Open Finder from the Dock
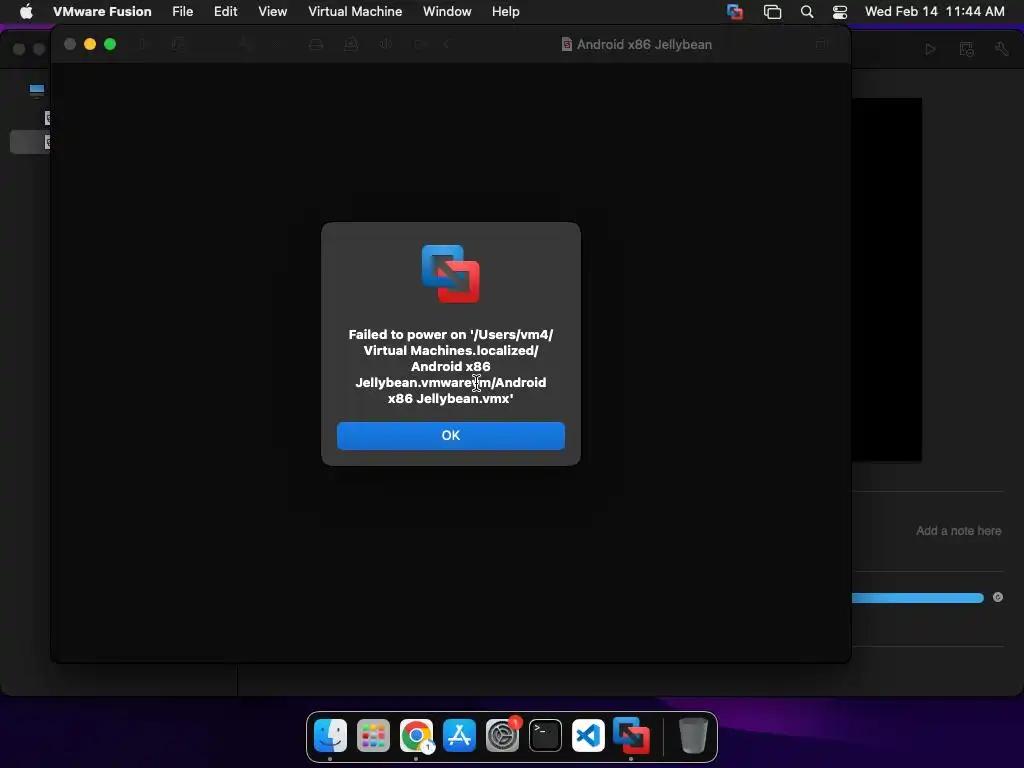This screenshot has height=768, width=1024. (330, 736)
